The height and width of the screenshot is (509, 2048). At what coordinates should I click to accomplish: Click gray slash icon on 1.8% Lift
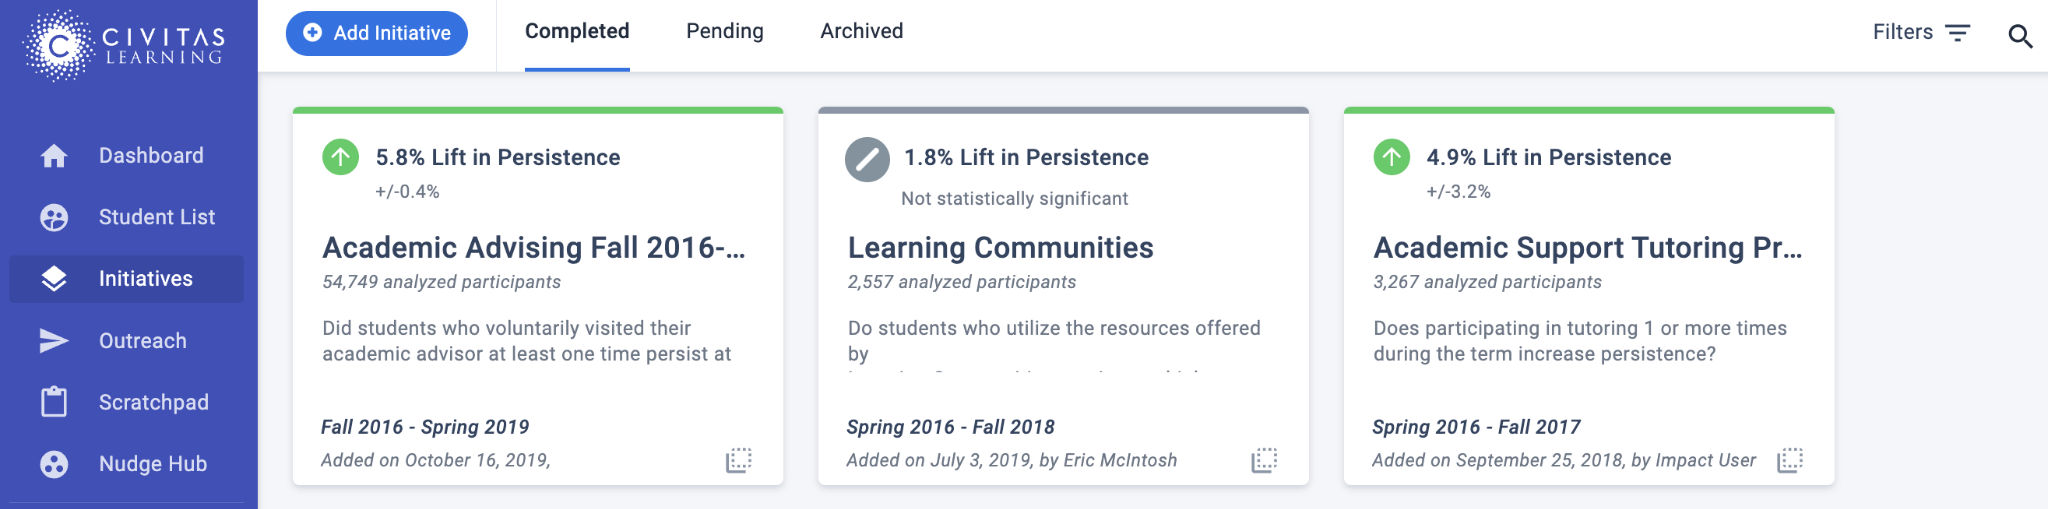867,159
